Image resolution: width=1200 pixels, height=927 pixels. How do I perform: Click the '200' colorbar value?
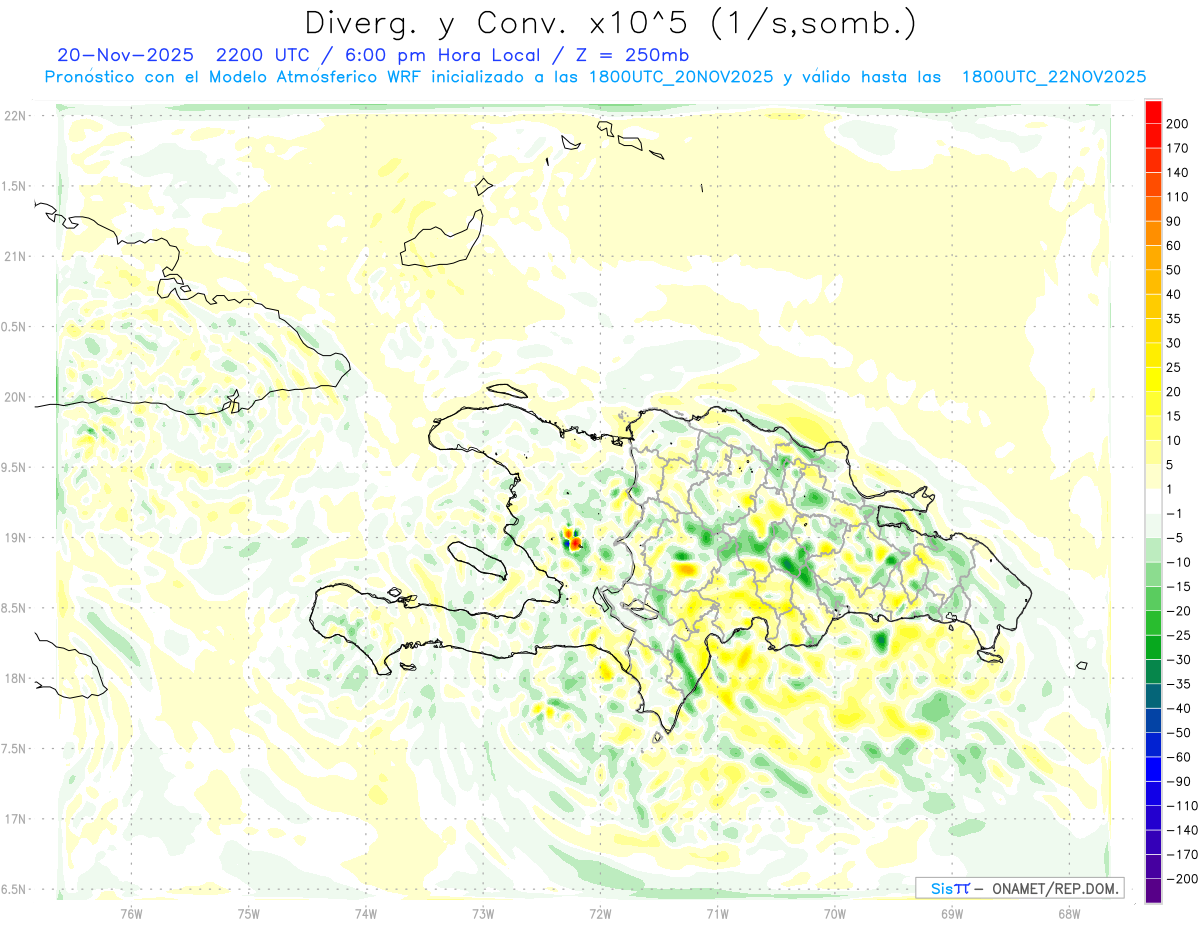(1179, 124)
